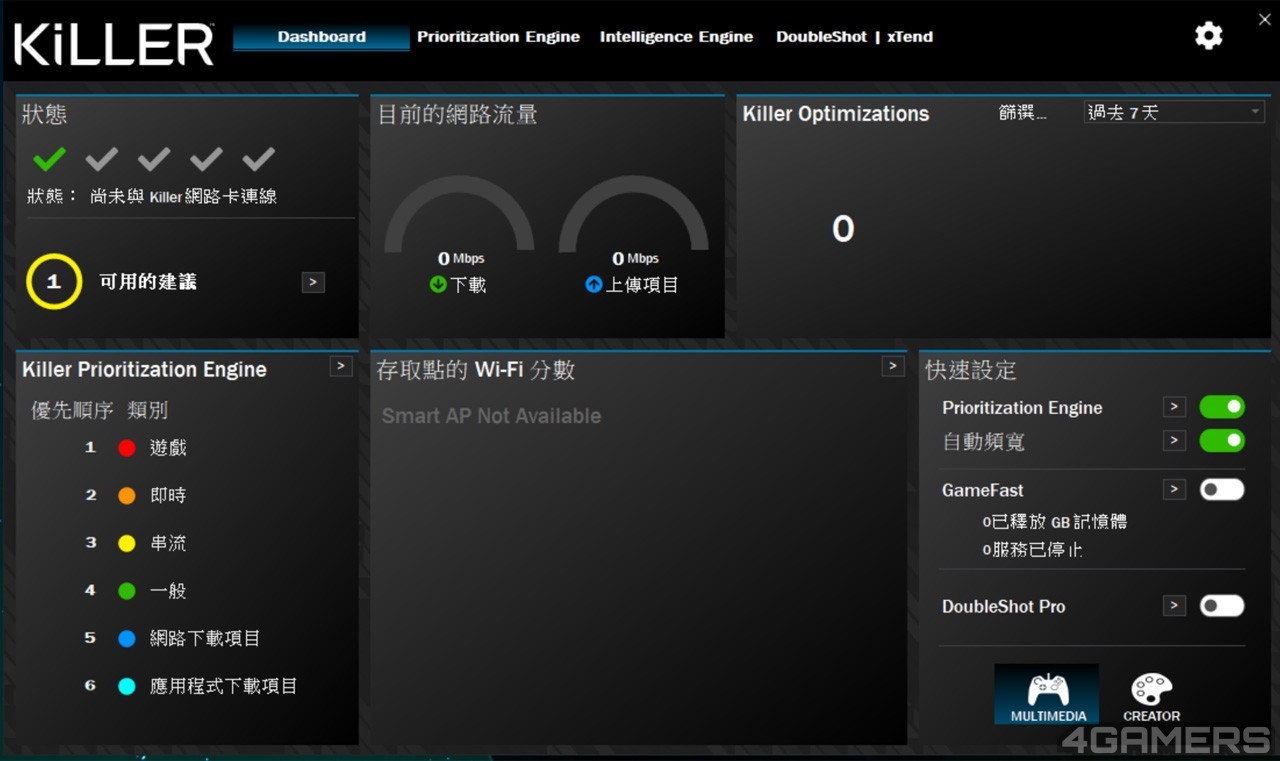The width and height of the screenshot is (1280, 761).
Task: Click the second gray status checkmark
Action: [102, 158]
